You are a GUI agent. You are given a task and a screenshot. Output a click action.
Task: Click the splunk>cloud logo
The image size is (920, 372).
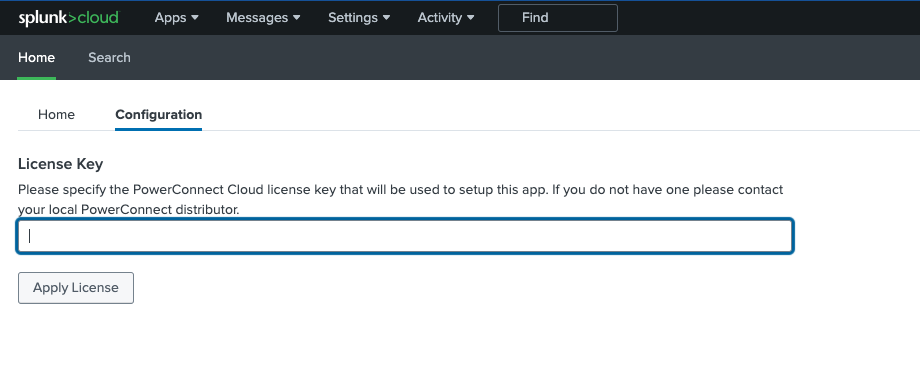68,18
